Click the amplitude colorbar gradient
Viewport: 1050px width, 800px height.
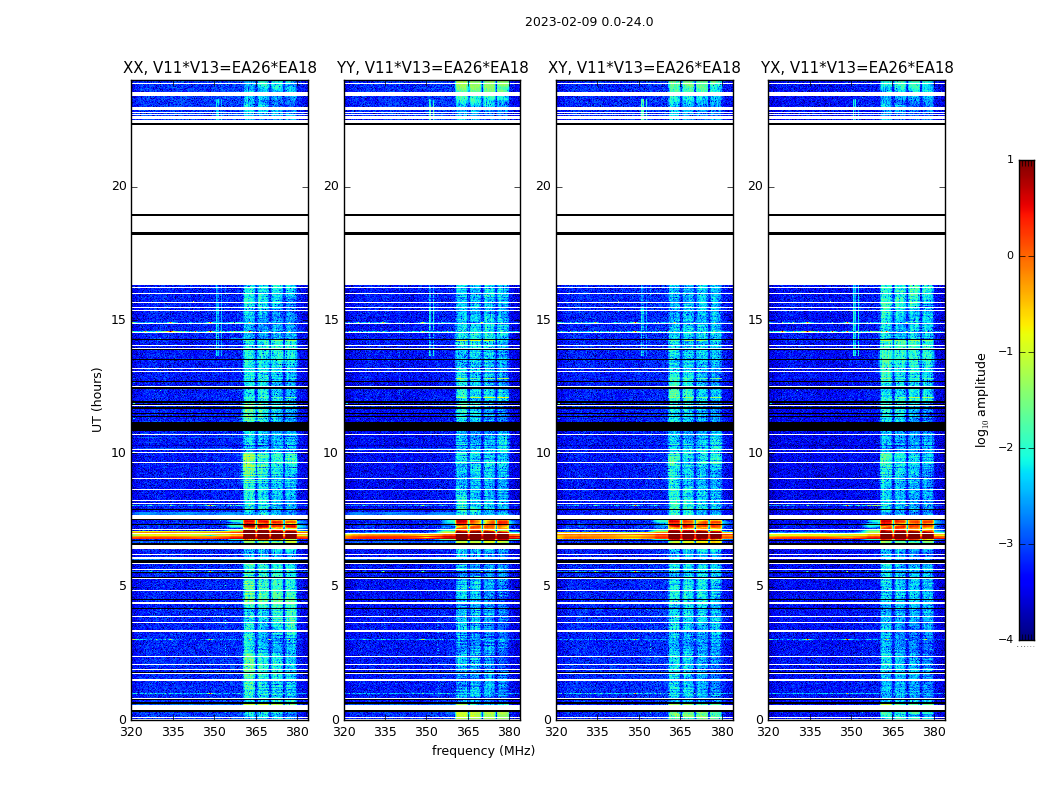pos(1026,400)
